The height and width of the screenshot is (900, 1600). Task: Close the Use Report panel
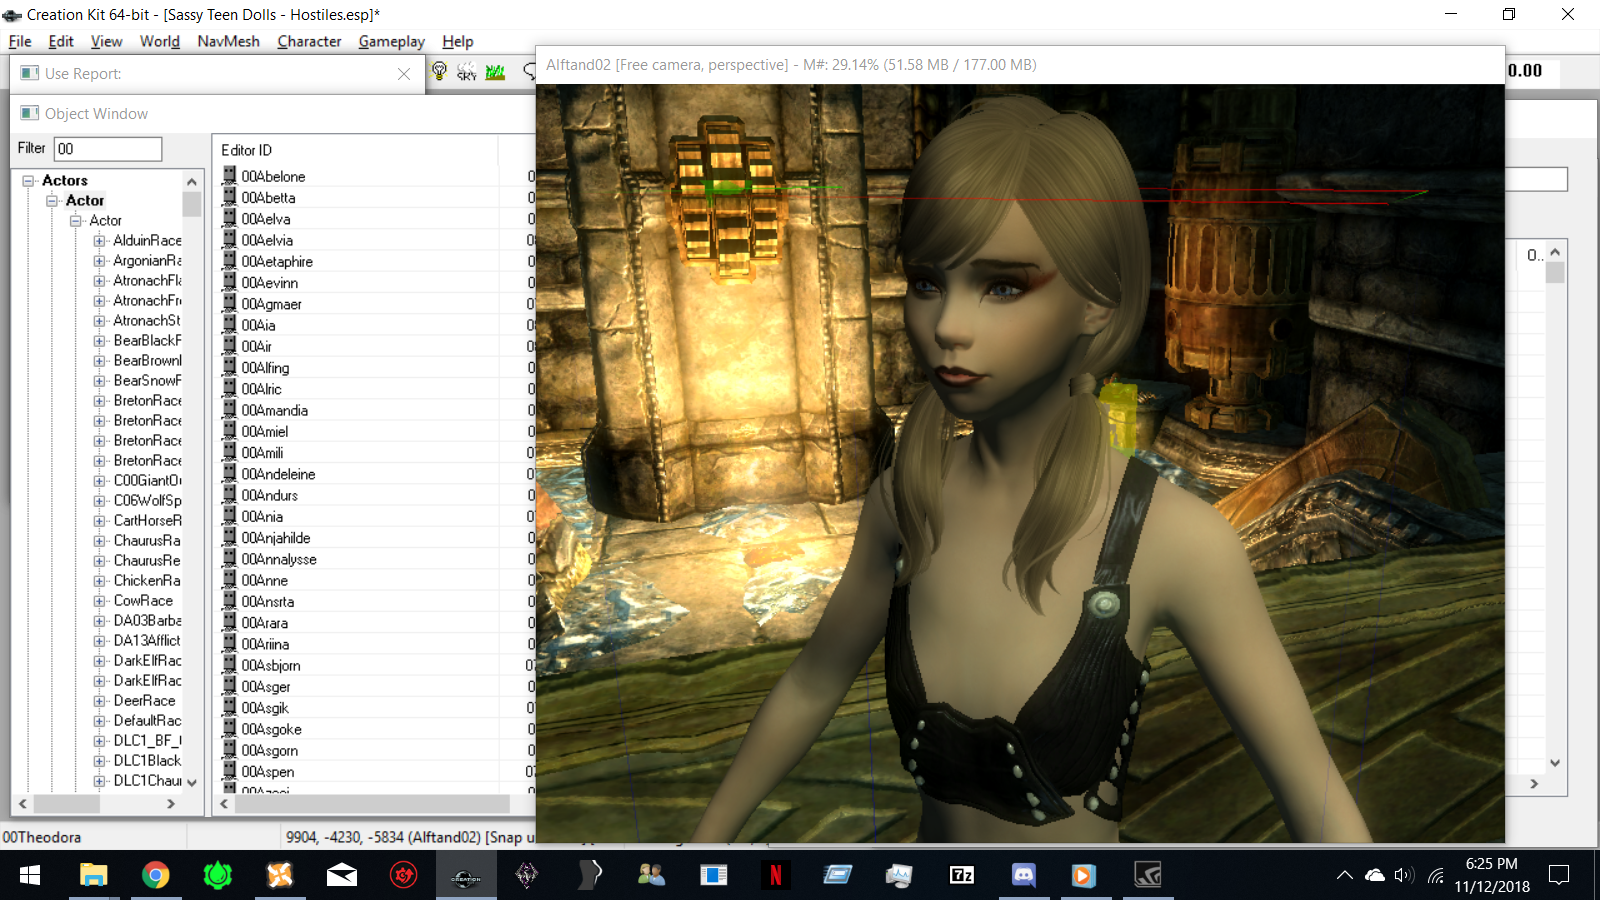click(x=404, y=74)
